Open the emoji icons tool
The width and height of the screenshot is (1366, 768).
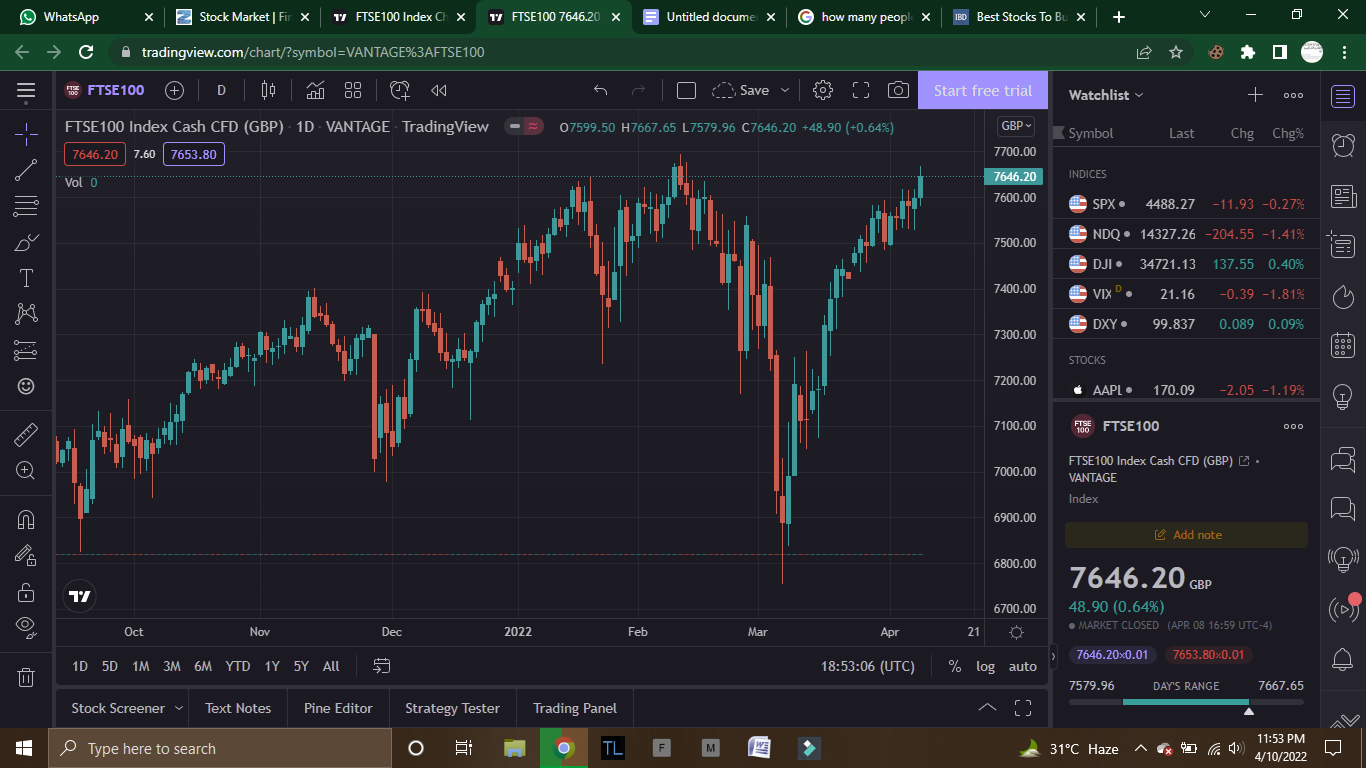tap(26, 386)
